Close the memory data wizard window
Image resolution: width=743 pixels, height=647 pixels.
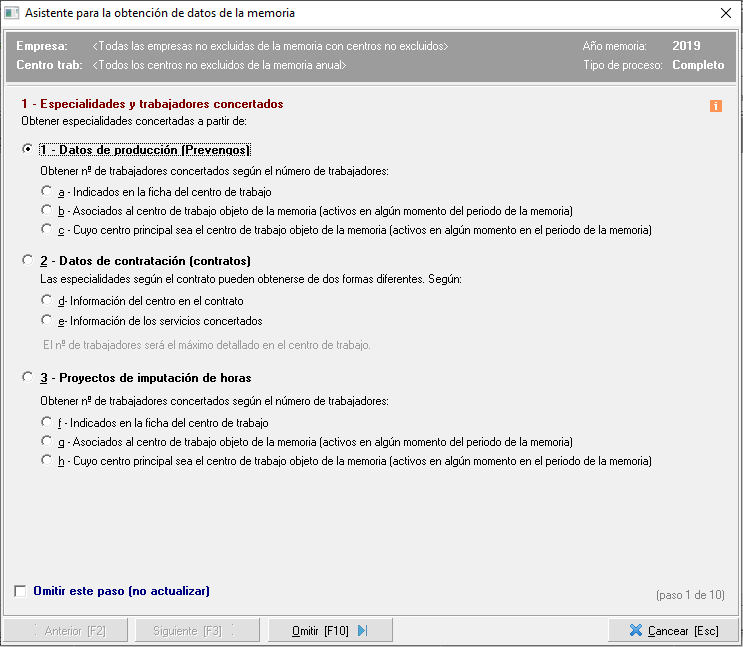pos(725,14)
